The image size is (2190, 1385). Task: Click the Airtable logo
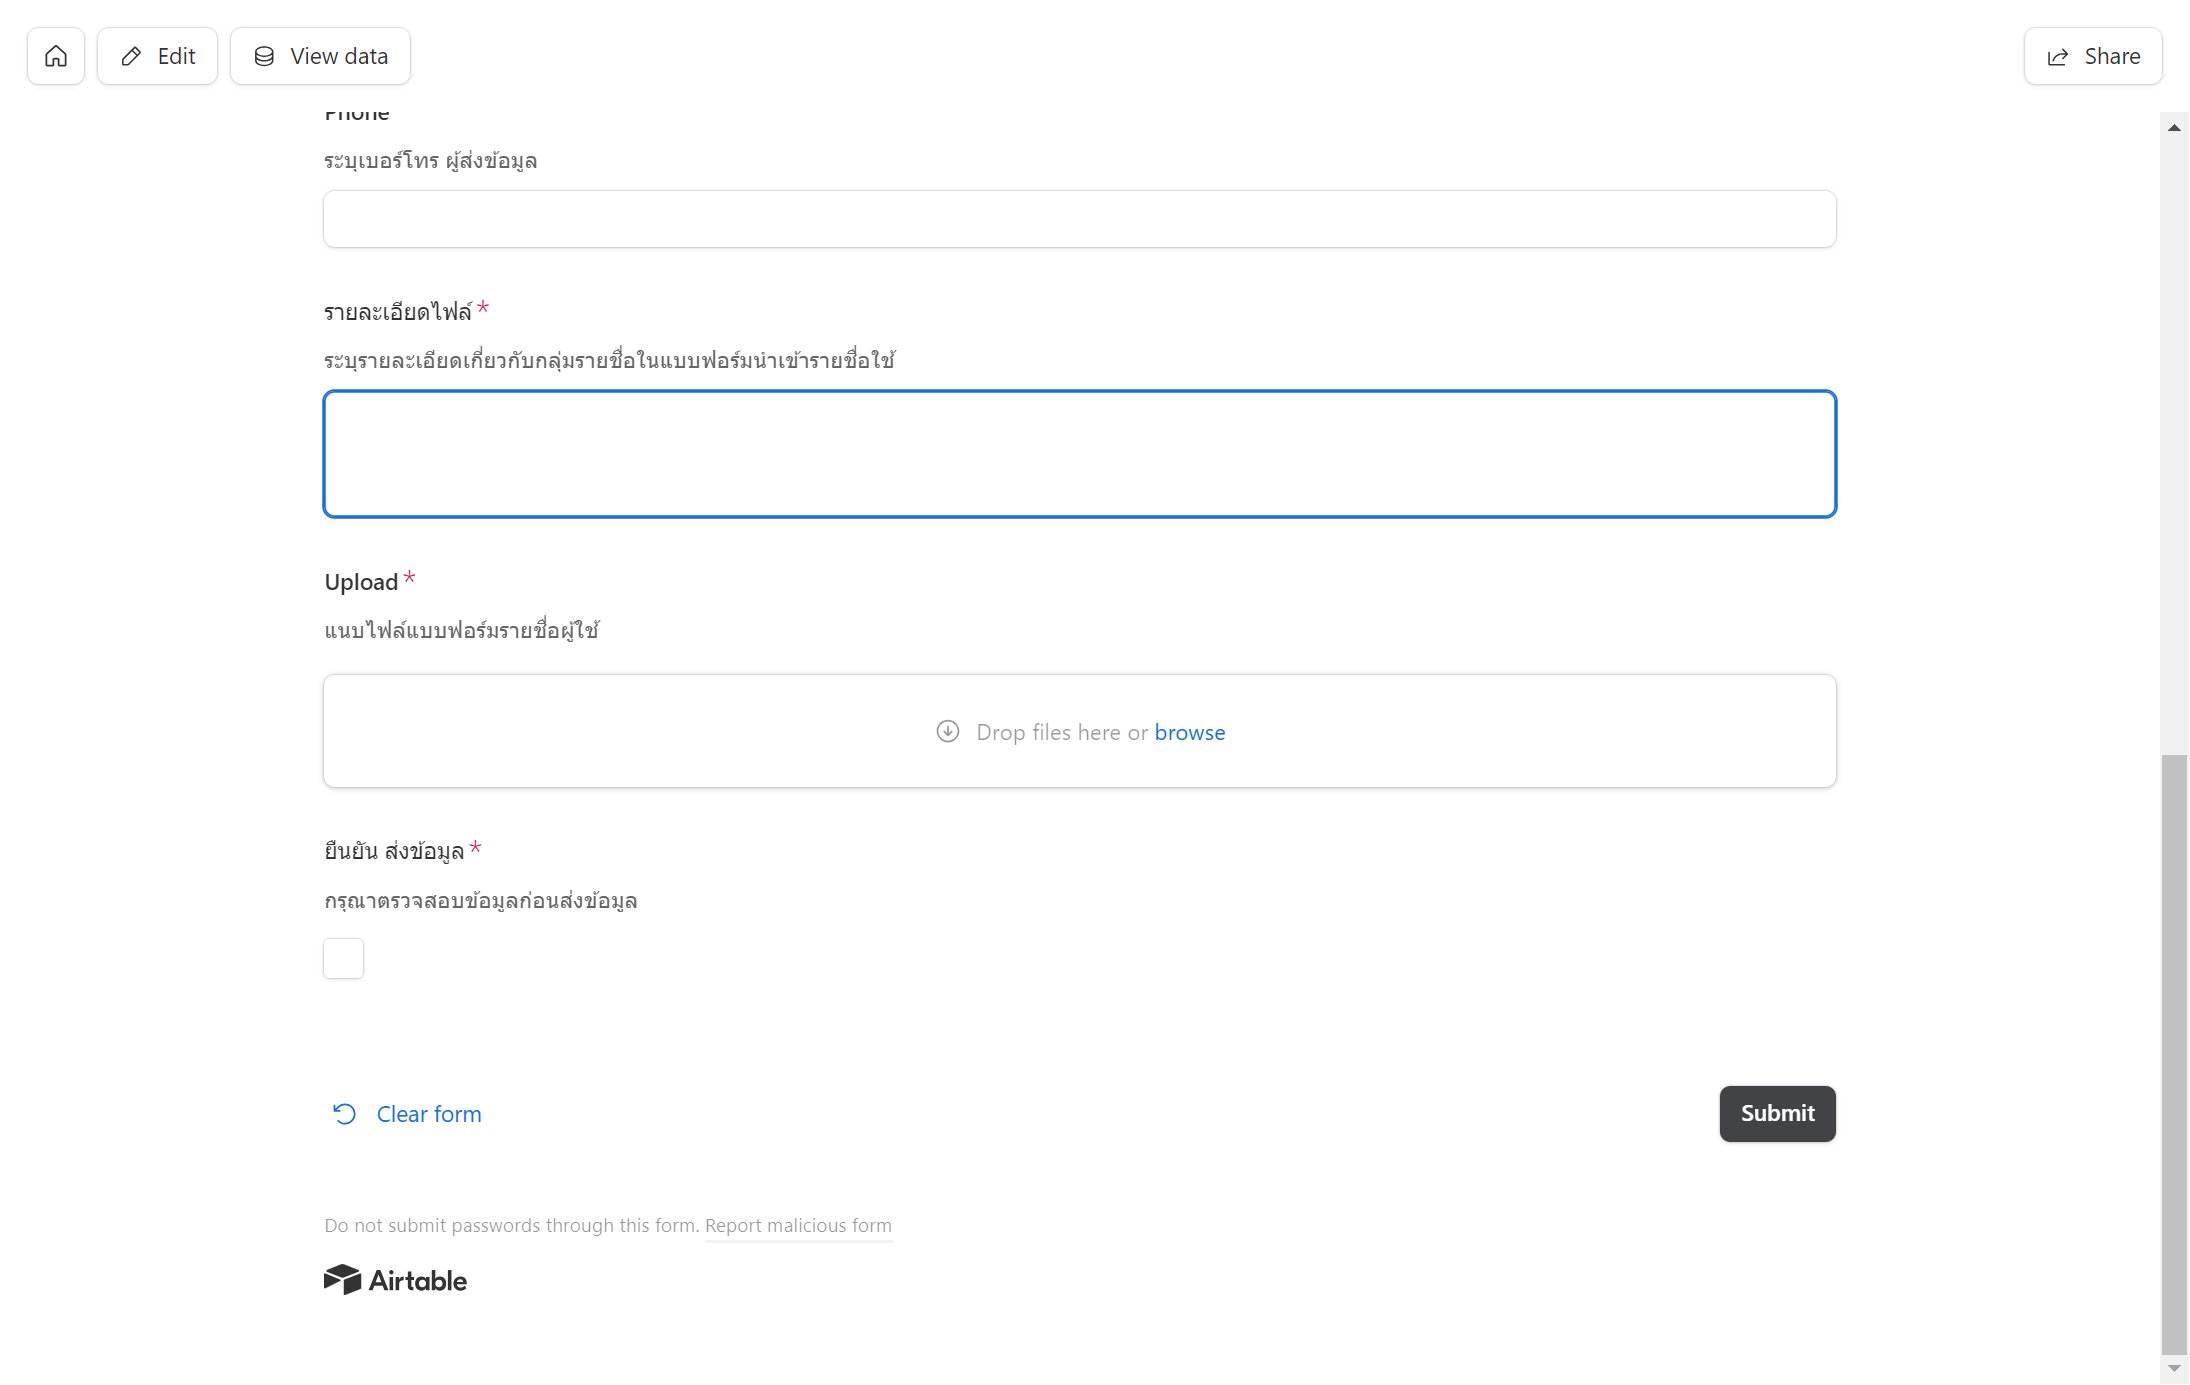[395, 1280]
